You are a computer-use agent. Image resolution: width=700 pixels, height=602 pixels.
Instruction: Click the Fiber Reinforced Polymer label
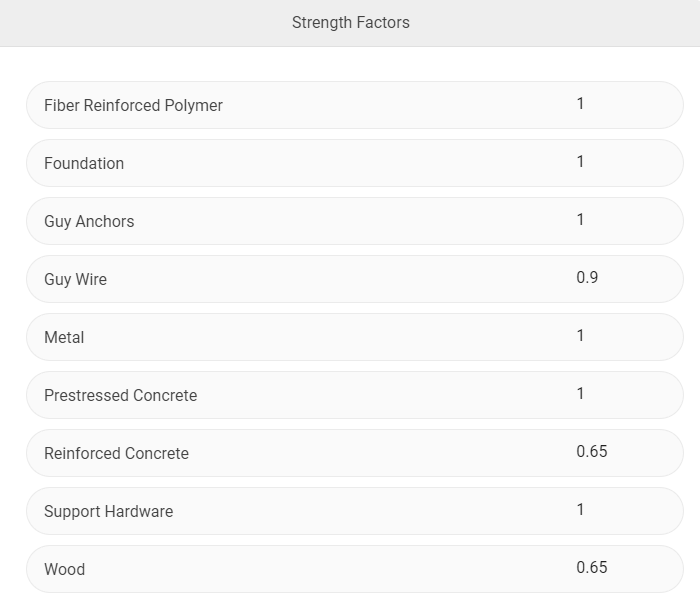pos(133,105)
